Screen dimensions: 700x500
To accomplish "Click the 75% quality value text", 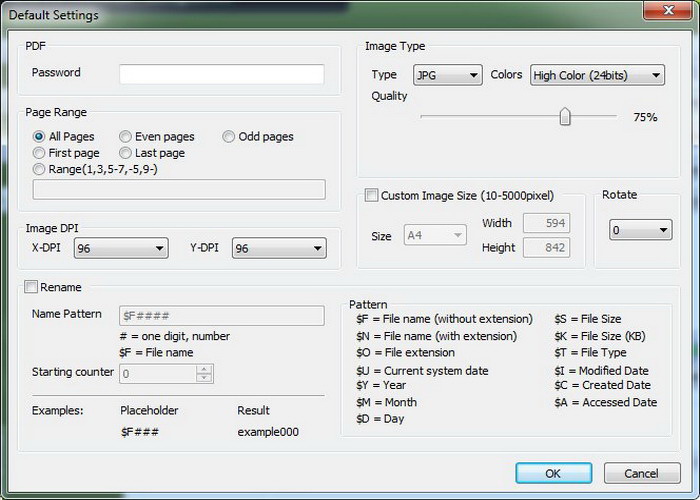I will (645, 117).
